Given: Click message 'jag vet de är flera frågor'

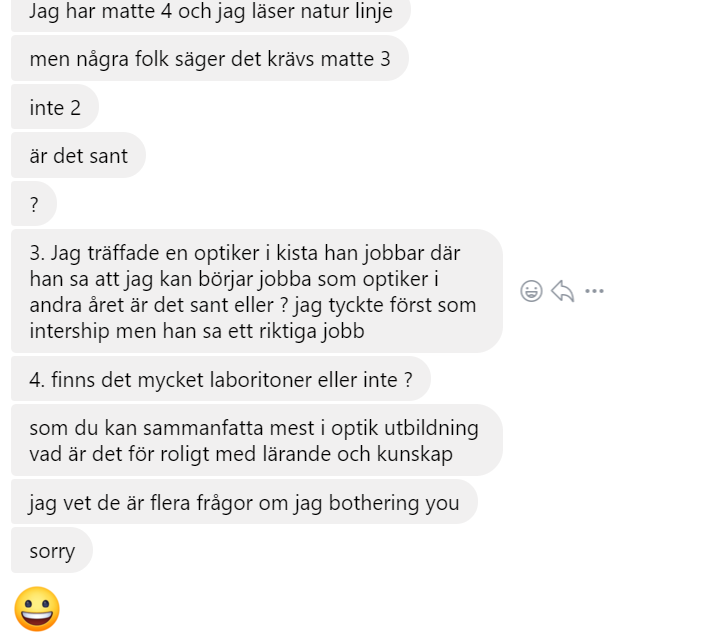Looking at the screenshot, I should (244, 502).
